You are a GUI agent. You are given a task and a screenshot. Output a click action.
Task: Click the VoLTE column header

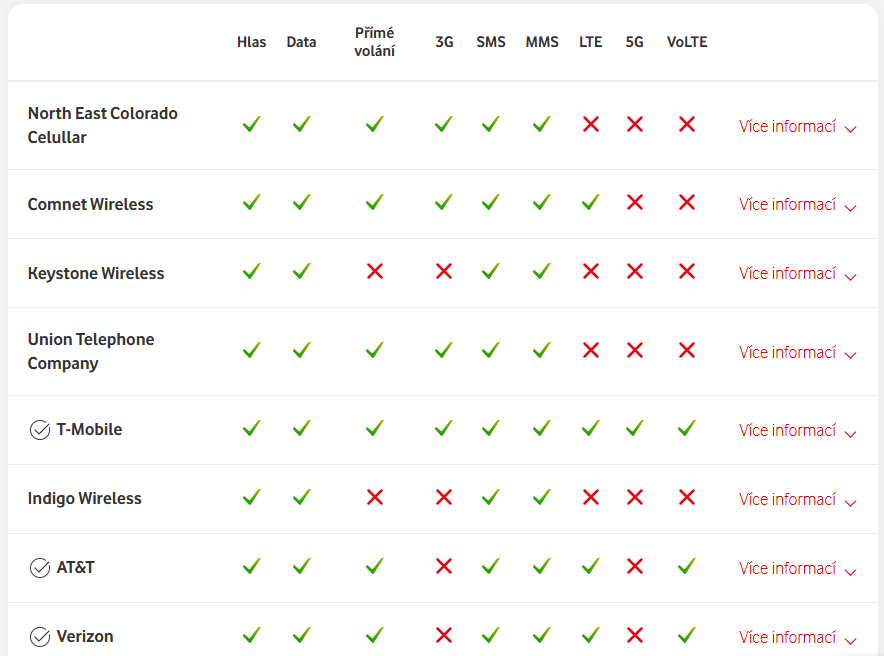(687, 42)
